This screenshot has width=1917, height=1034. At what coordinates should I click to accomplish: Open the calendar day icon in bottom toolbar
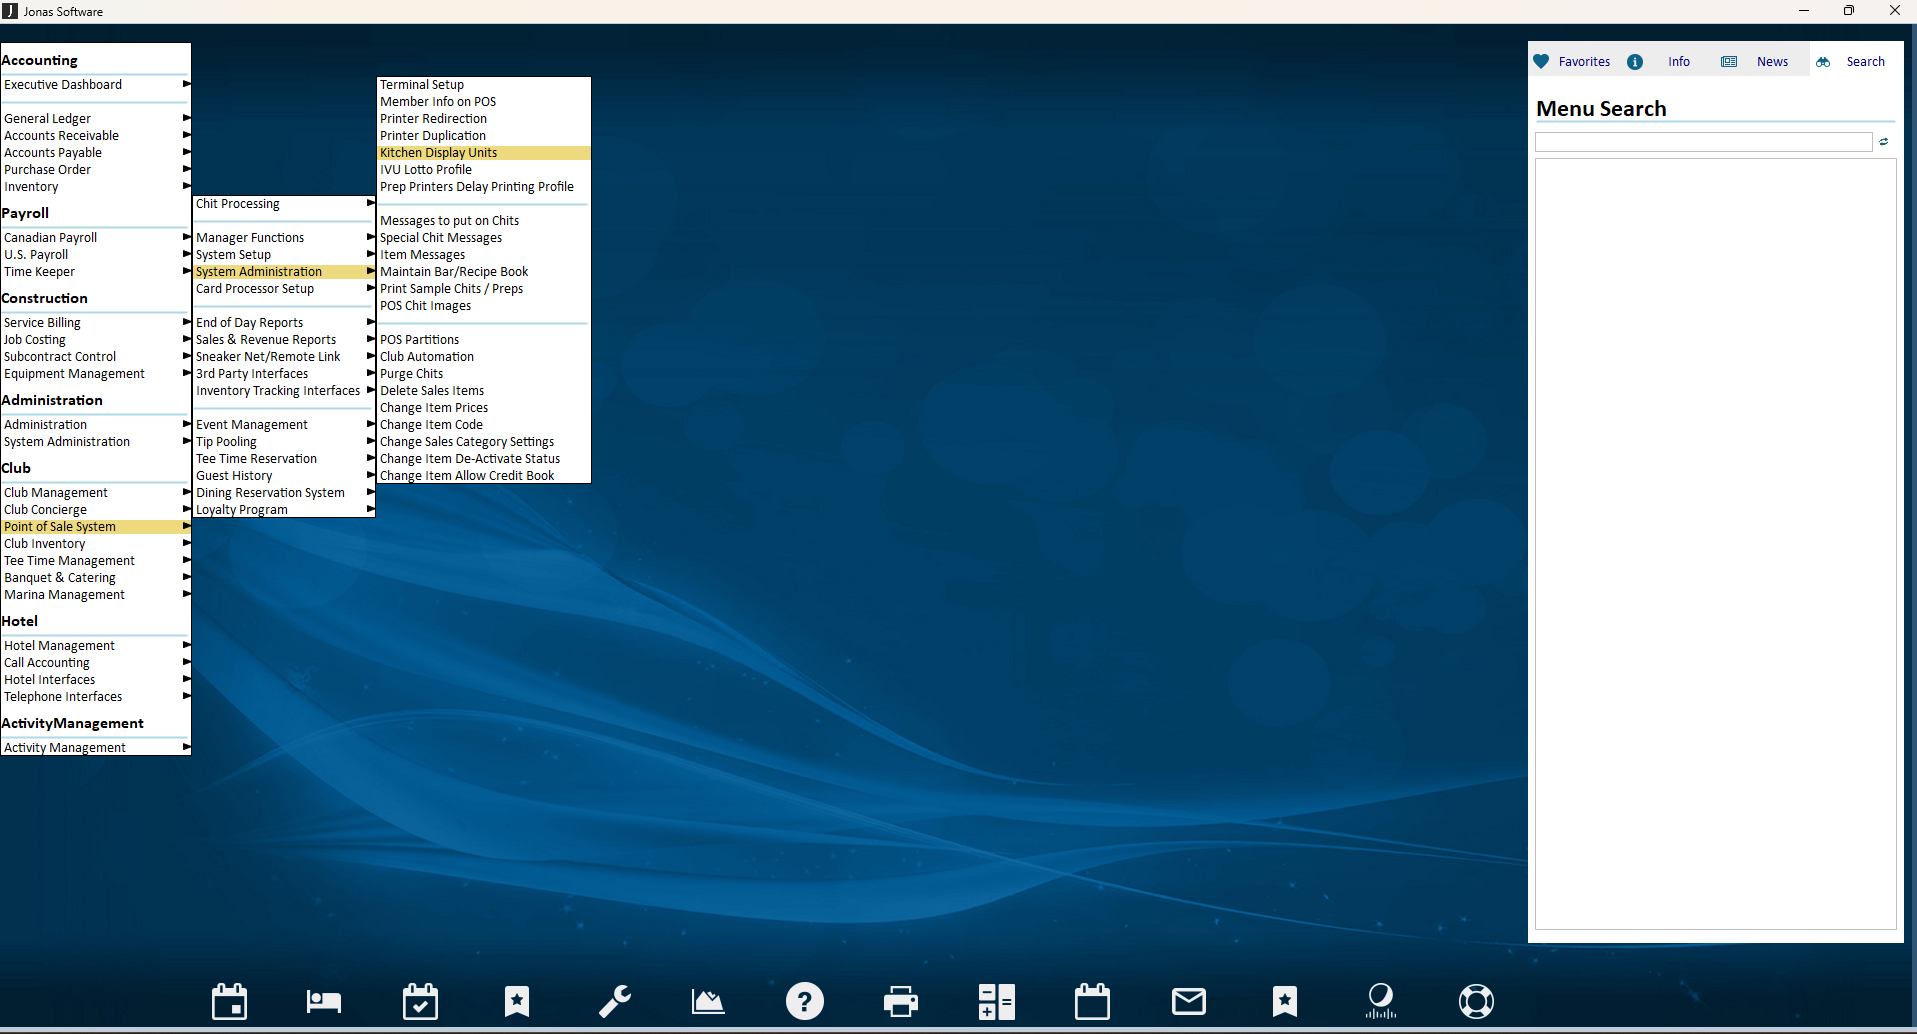coord(229,1001)
